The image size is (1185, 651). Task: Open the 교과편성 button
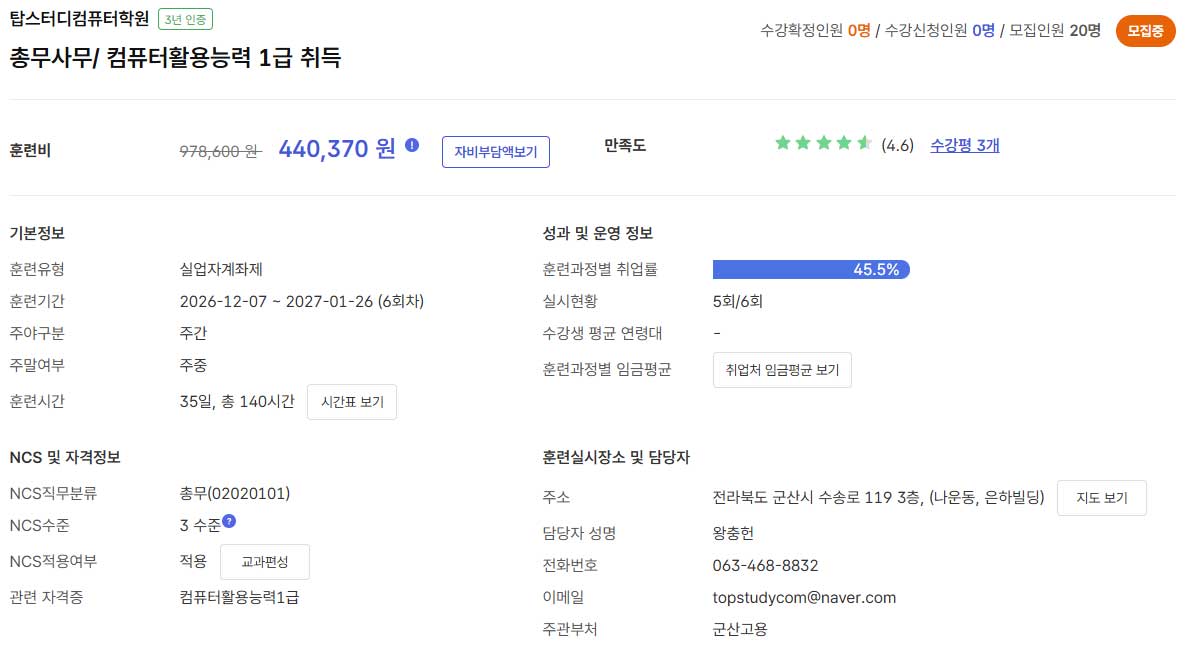265,562
